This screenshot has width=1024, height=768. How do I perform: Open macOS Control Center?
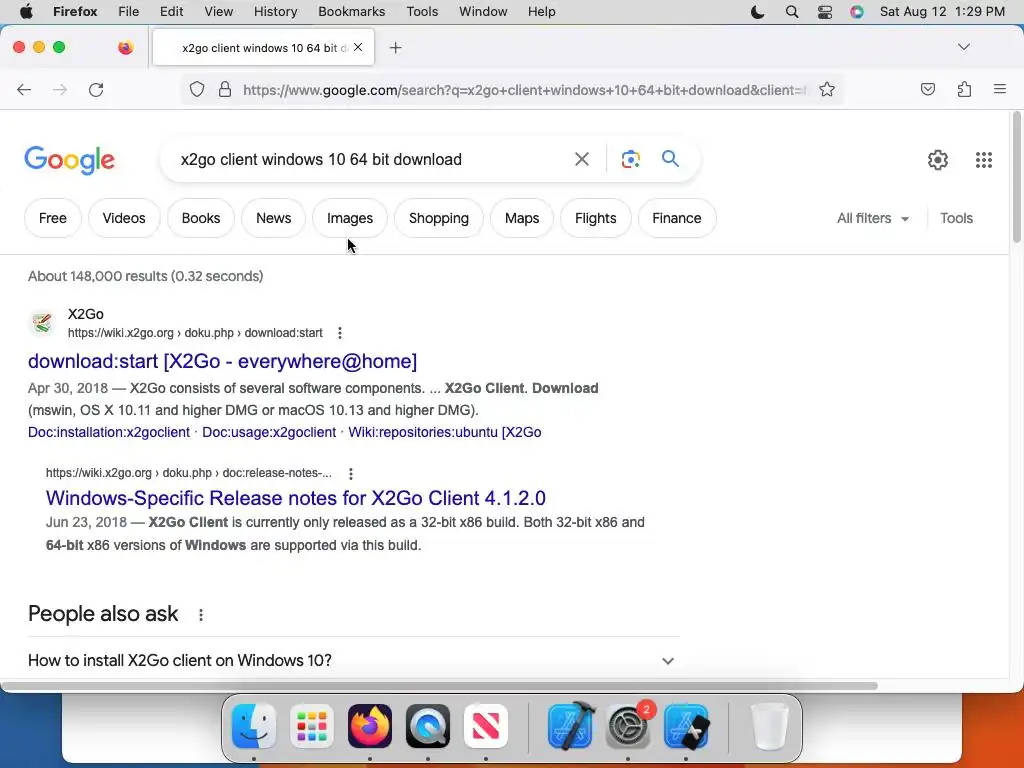coord(825,12)
